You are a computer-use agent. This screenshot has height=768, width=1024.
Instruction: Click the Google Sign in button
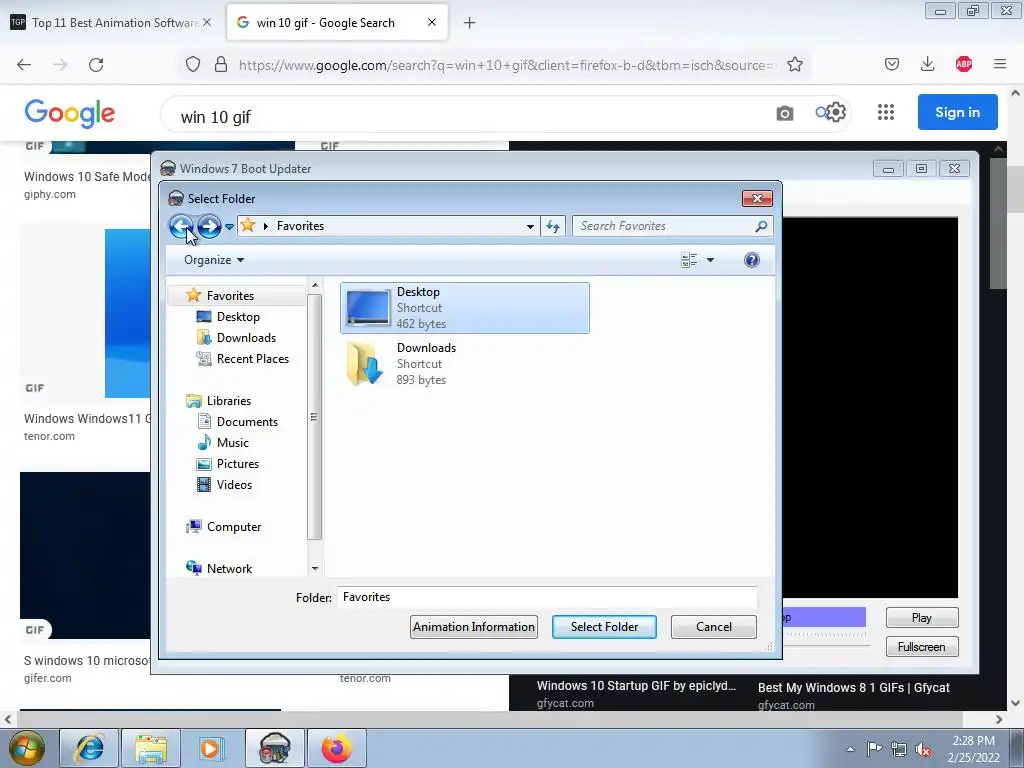pyautogui.click(x=957, y=112)
